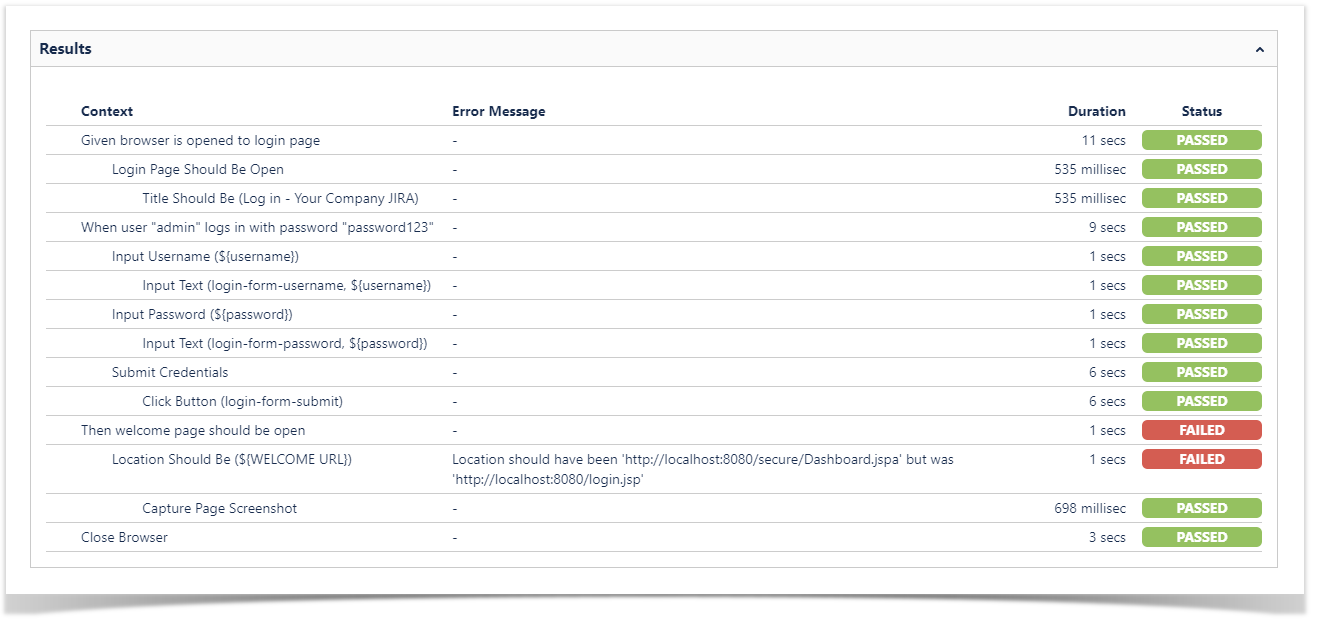Select 'Then welcome page should be open' step
The height and width of the screenshot is (623, 1318).
[x=193, y=430]
